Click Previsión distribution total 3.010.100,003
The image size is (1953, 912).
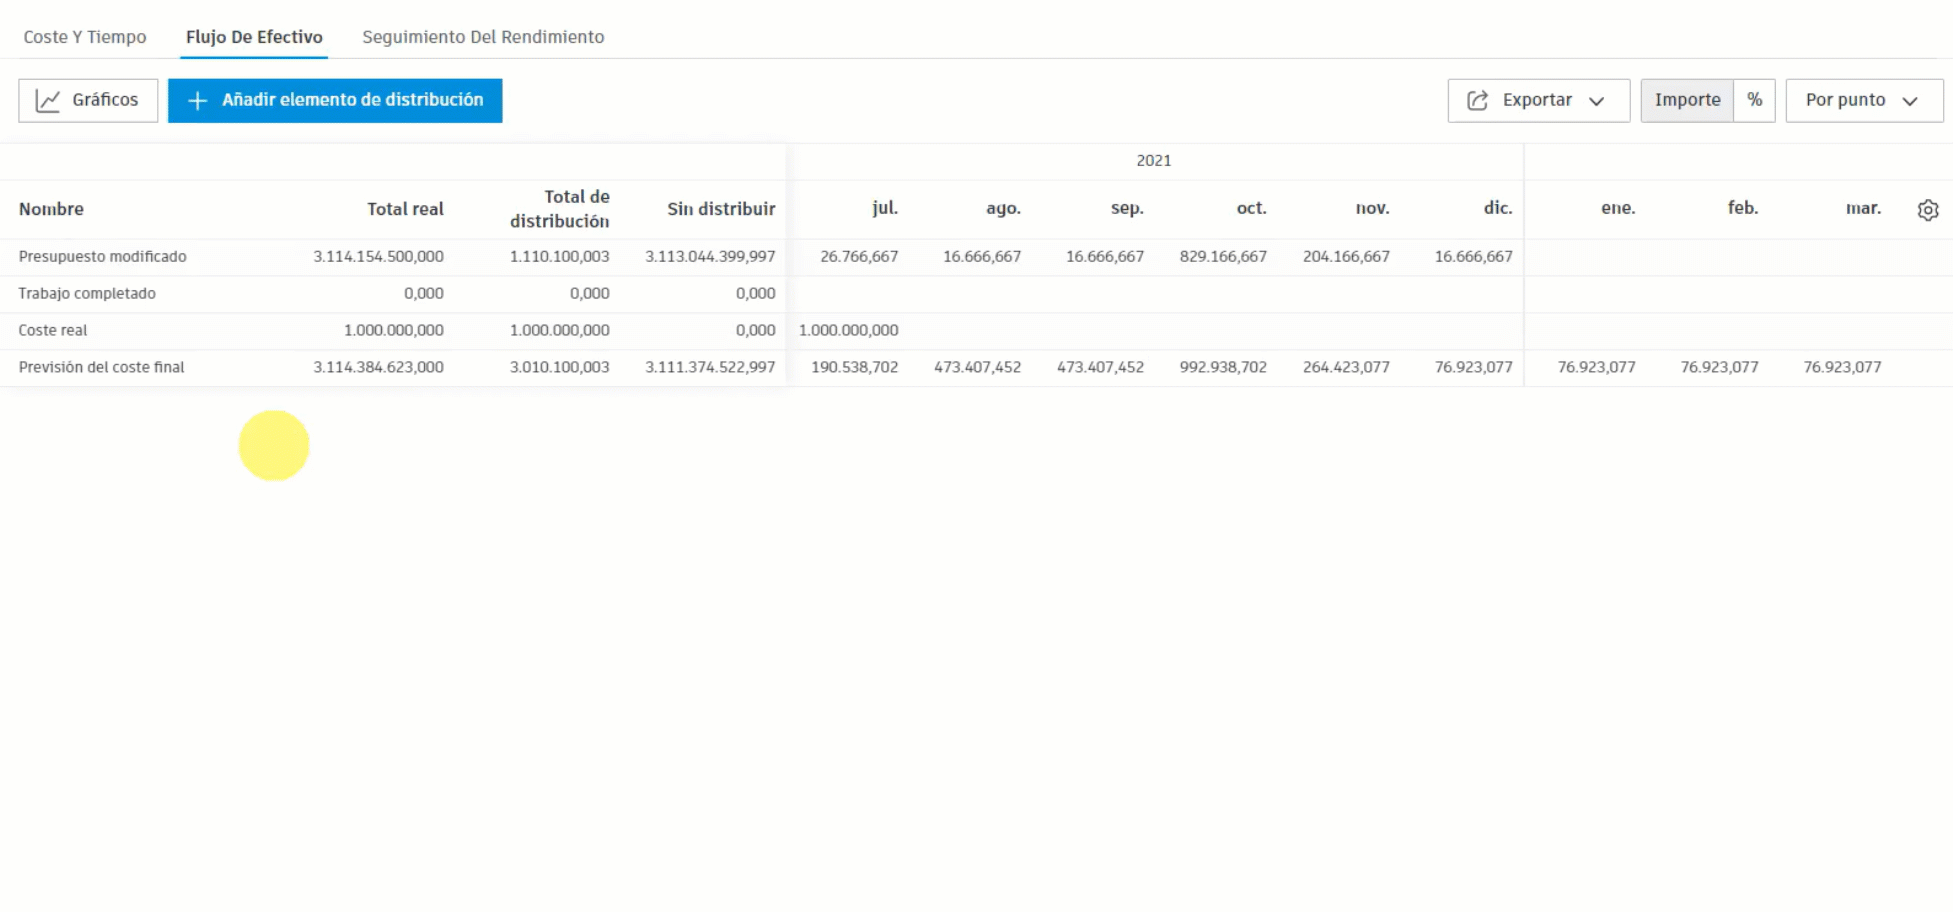559,368
